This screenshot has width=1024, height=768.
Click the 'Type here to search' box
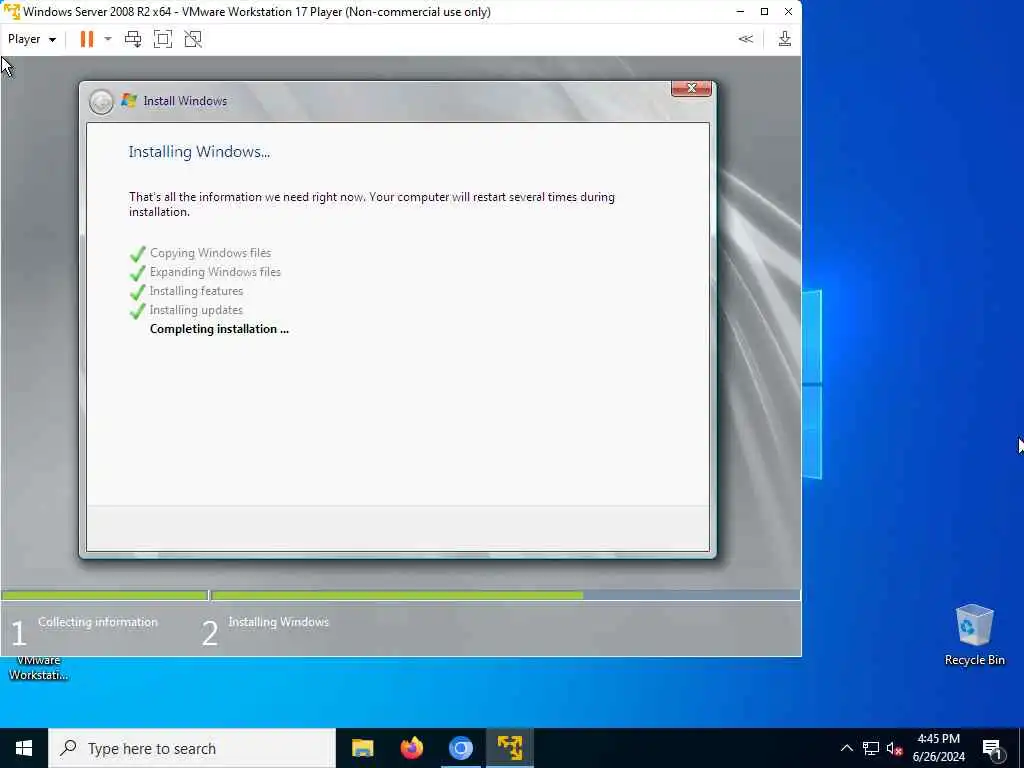pos(192,748)
